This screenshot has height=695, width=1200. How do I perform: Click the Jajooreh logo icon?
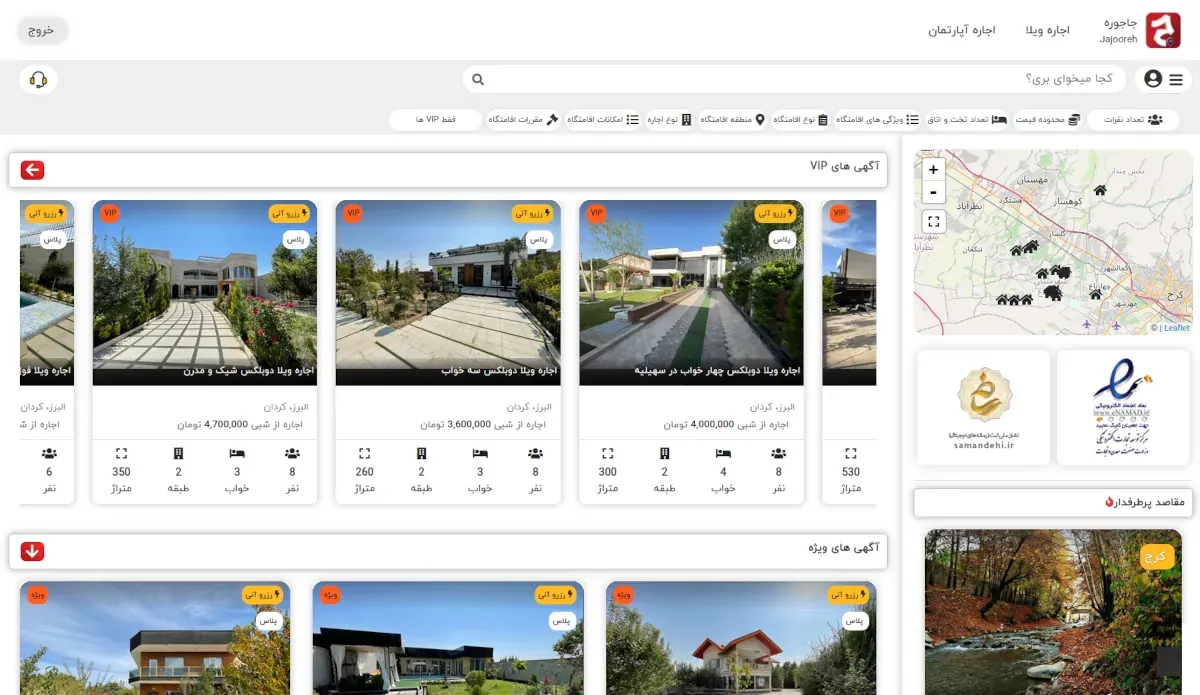click(x=1163, y=30)
